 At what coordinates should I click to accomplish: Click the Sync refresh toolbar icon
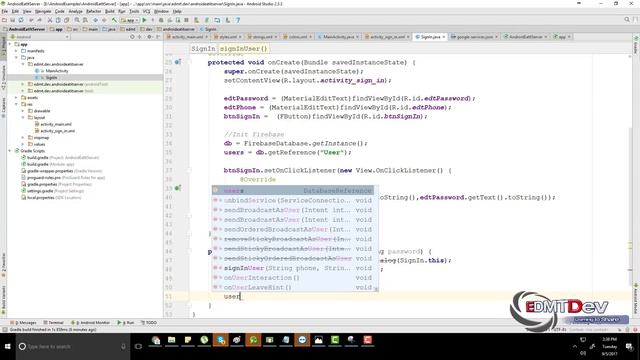click(20, 20)
